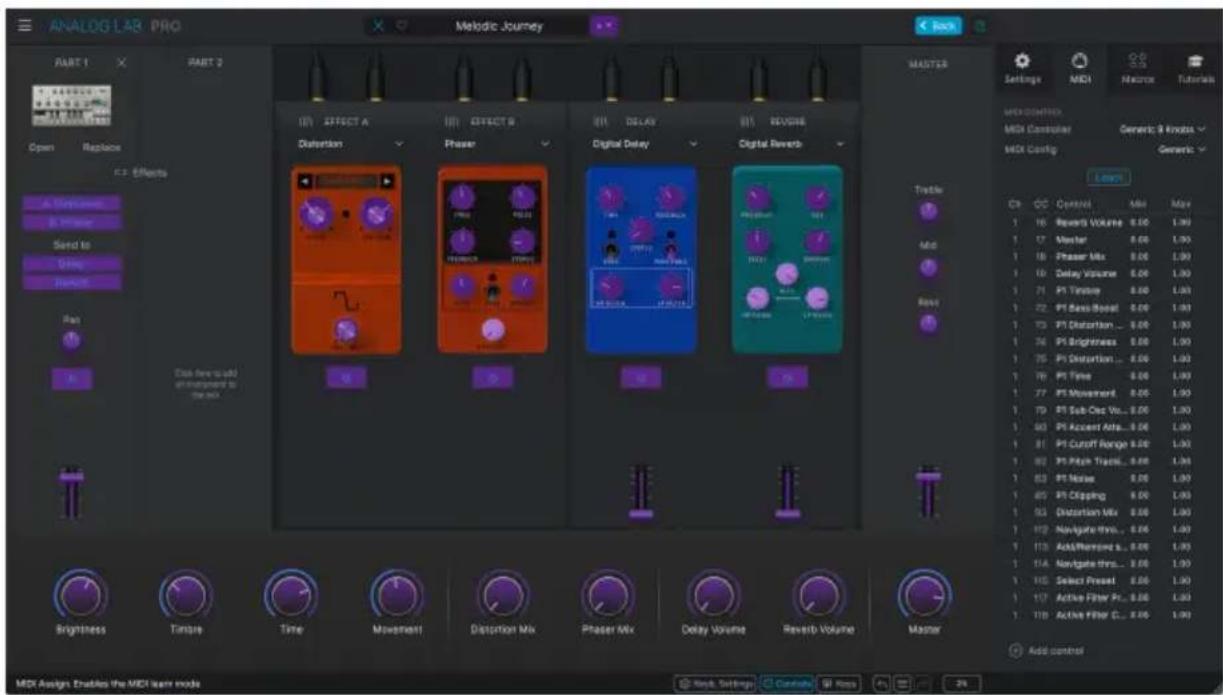
Task: Click previous distortion type arrow on pedal
Action: tap(307, 181)
